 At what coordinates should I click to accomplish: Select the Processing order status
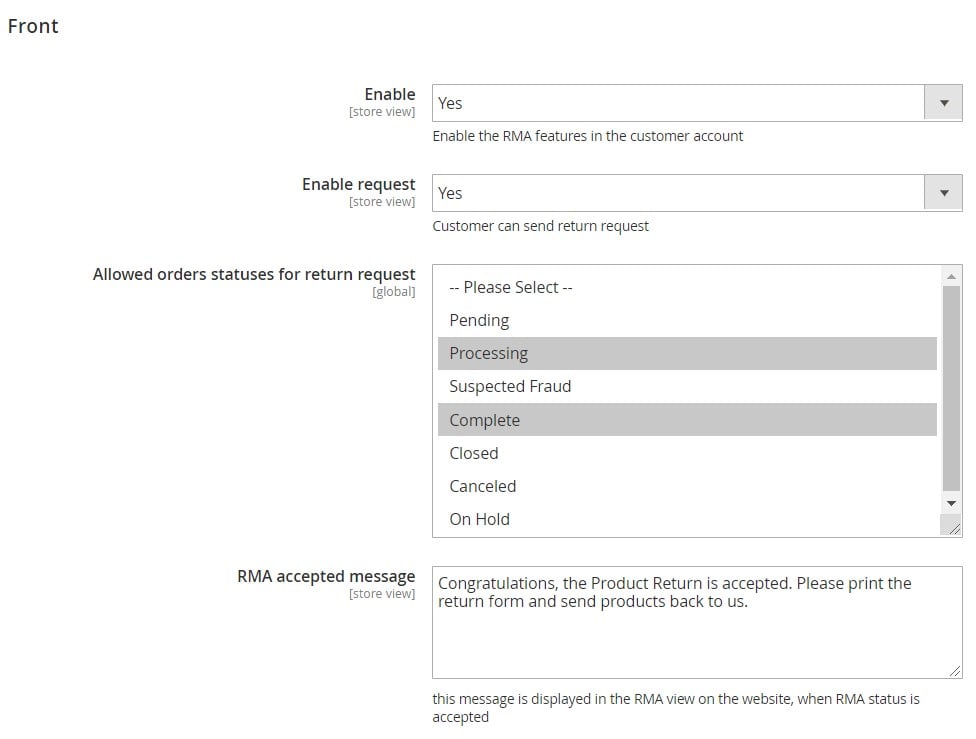(x=687, y=354)
